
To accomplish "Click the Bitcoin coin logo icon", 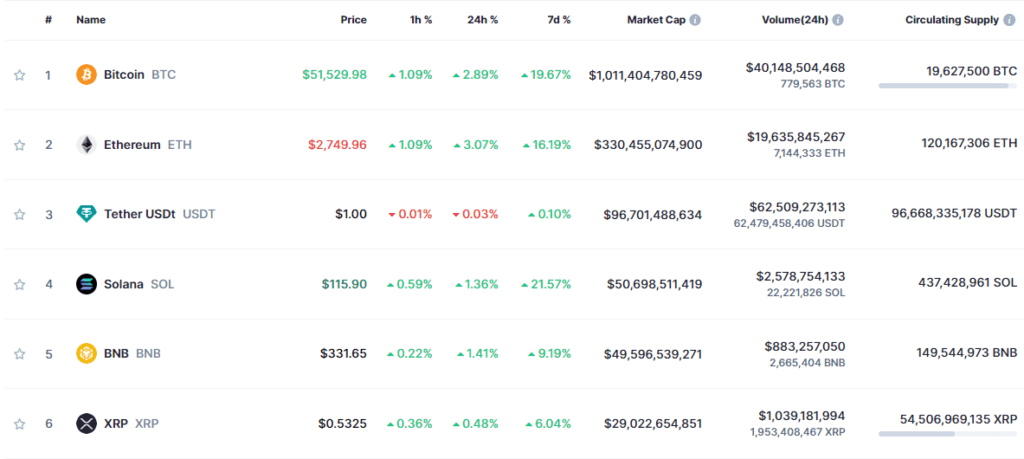I will [87, 75].
